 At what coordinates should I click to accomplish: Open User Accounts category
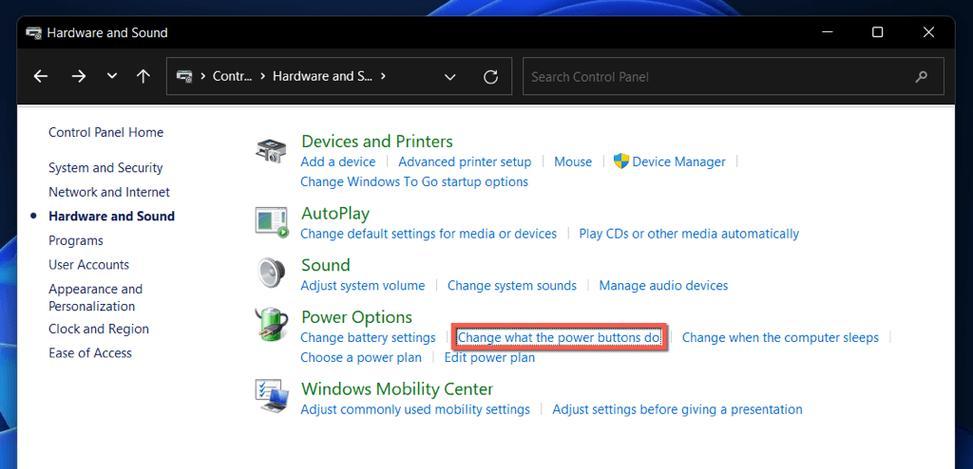(x=89, y=264)
